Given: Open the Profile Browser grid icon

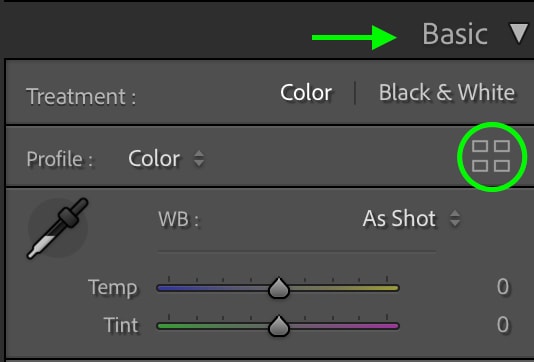Looking at the screenshot, I should (x=491, y=156).
